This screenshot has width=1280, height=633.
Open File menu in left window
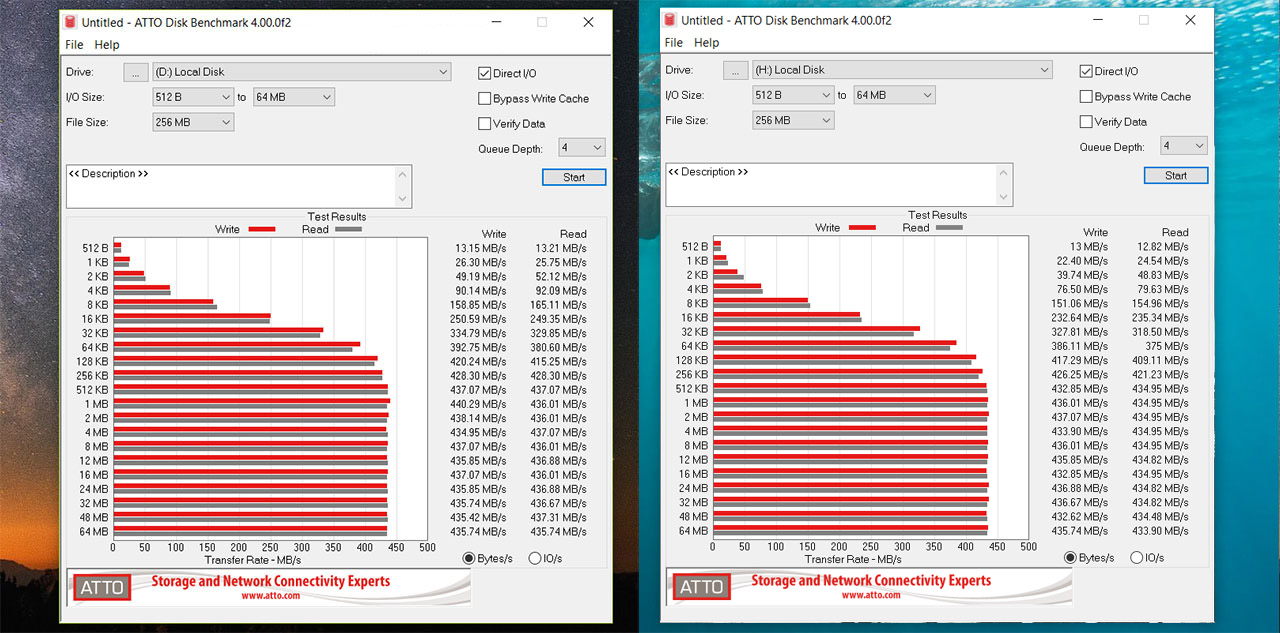click(74, 45)
